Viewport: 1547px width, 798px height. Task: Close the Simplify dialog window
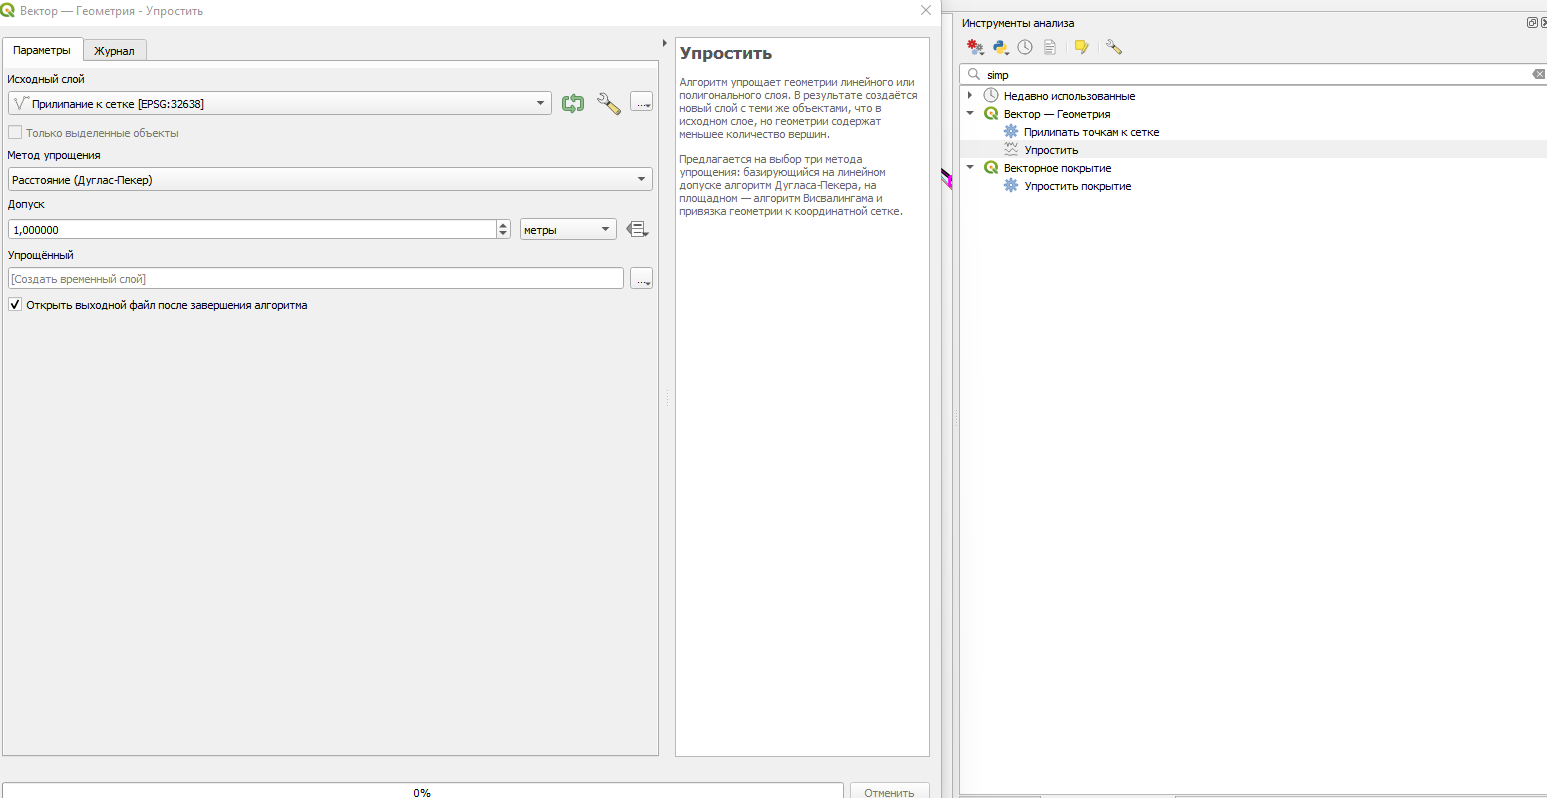[926, 10]
